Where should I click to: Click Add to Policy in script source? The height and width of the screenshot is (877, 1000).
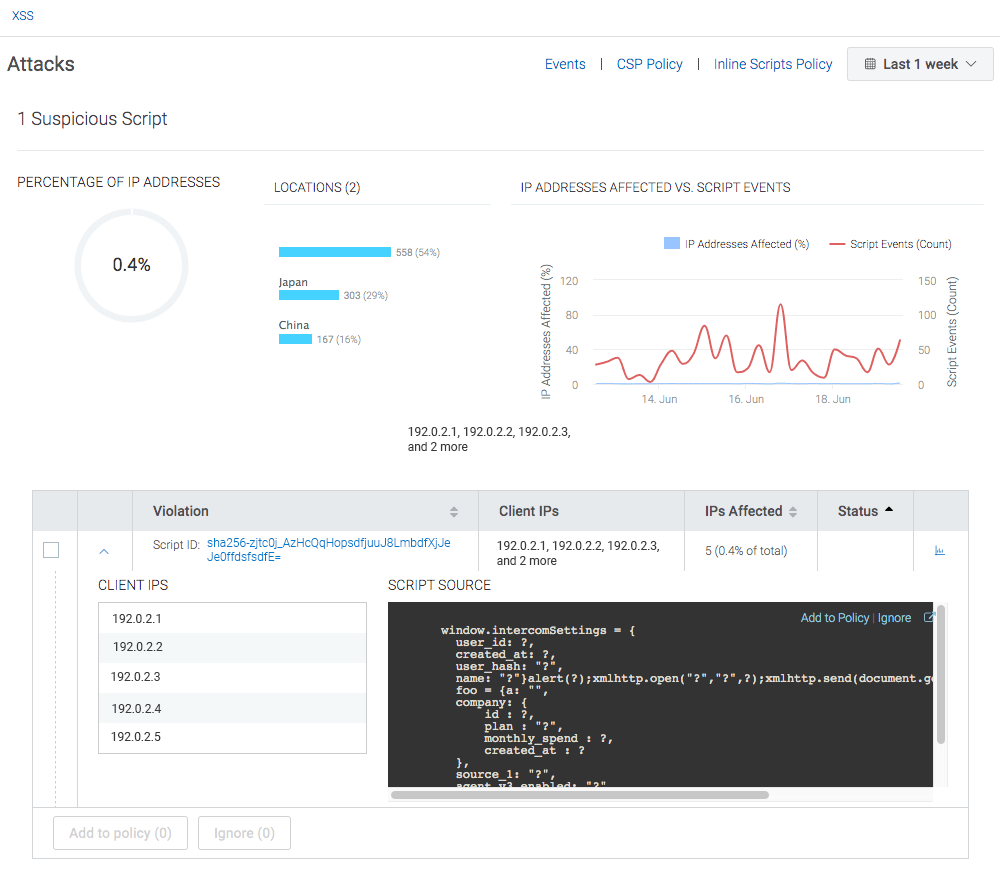(835, 617)
